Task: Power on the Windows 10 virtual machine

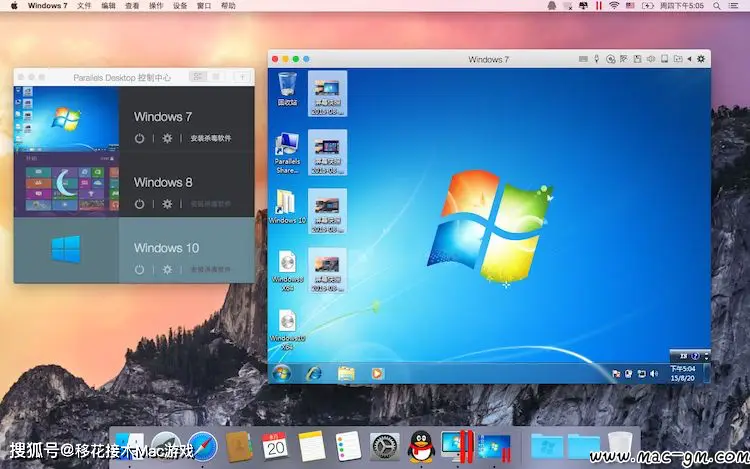Action: pos(139,270)
